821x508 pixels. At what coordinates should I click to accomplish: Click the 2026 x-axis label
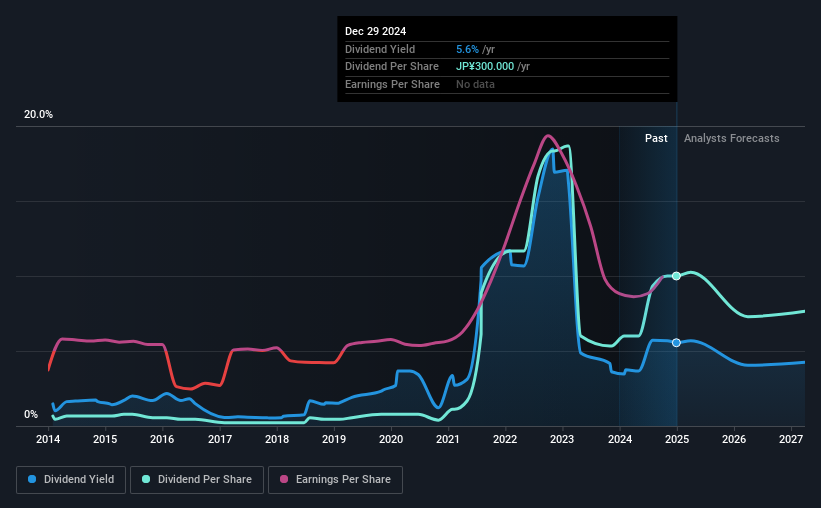pyautogui.click(x=734, y=439)
